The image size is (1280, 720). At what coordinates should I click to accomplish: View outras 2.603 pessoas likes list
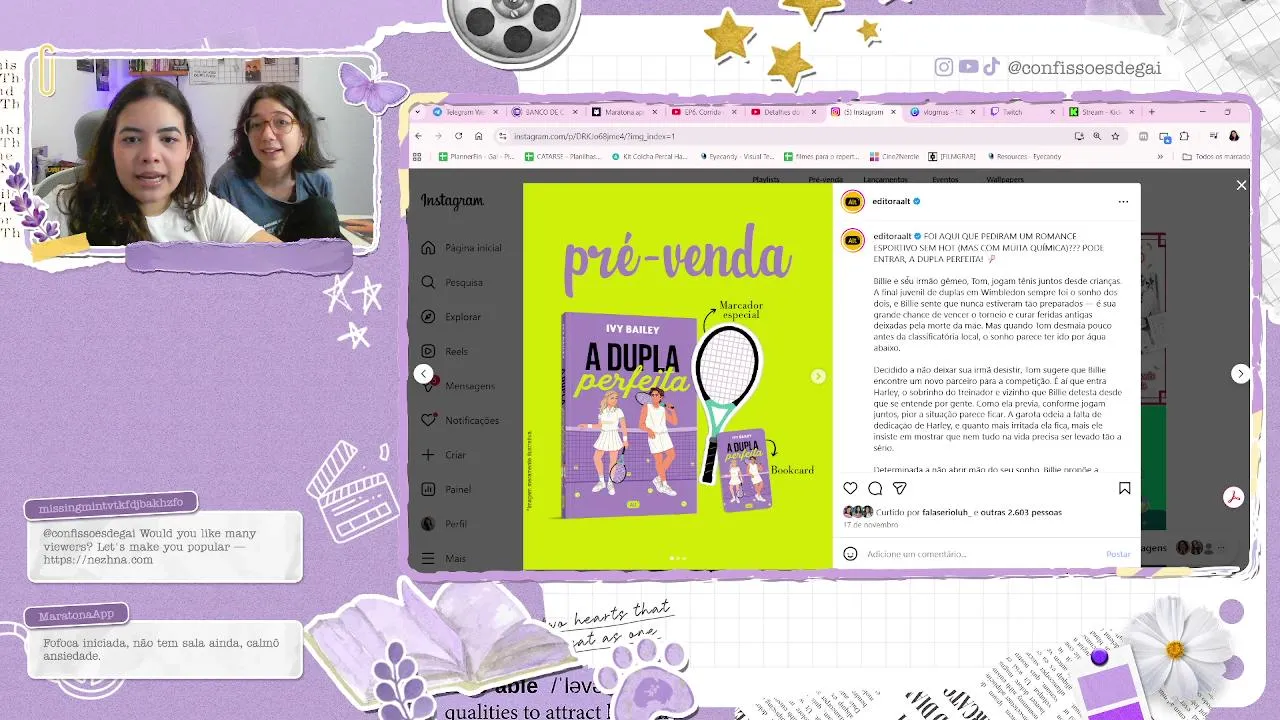(1021, 512)
